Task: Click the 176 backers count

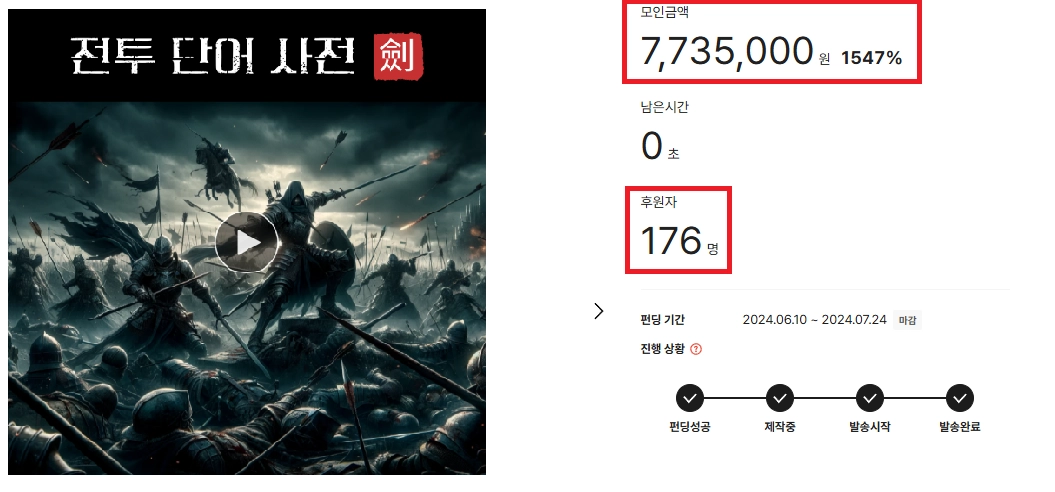Action: click(x=671, y=241)
